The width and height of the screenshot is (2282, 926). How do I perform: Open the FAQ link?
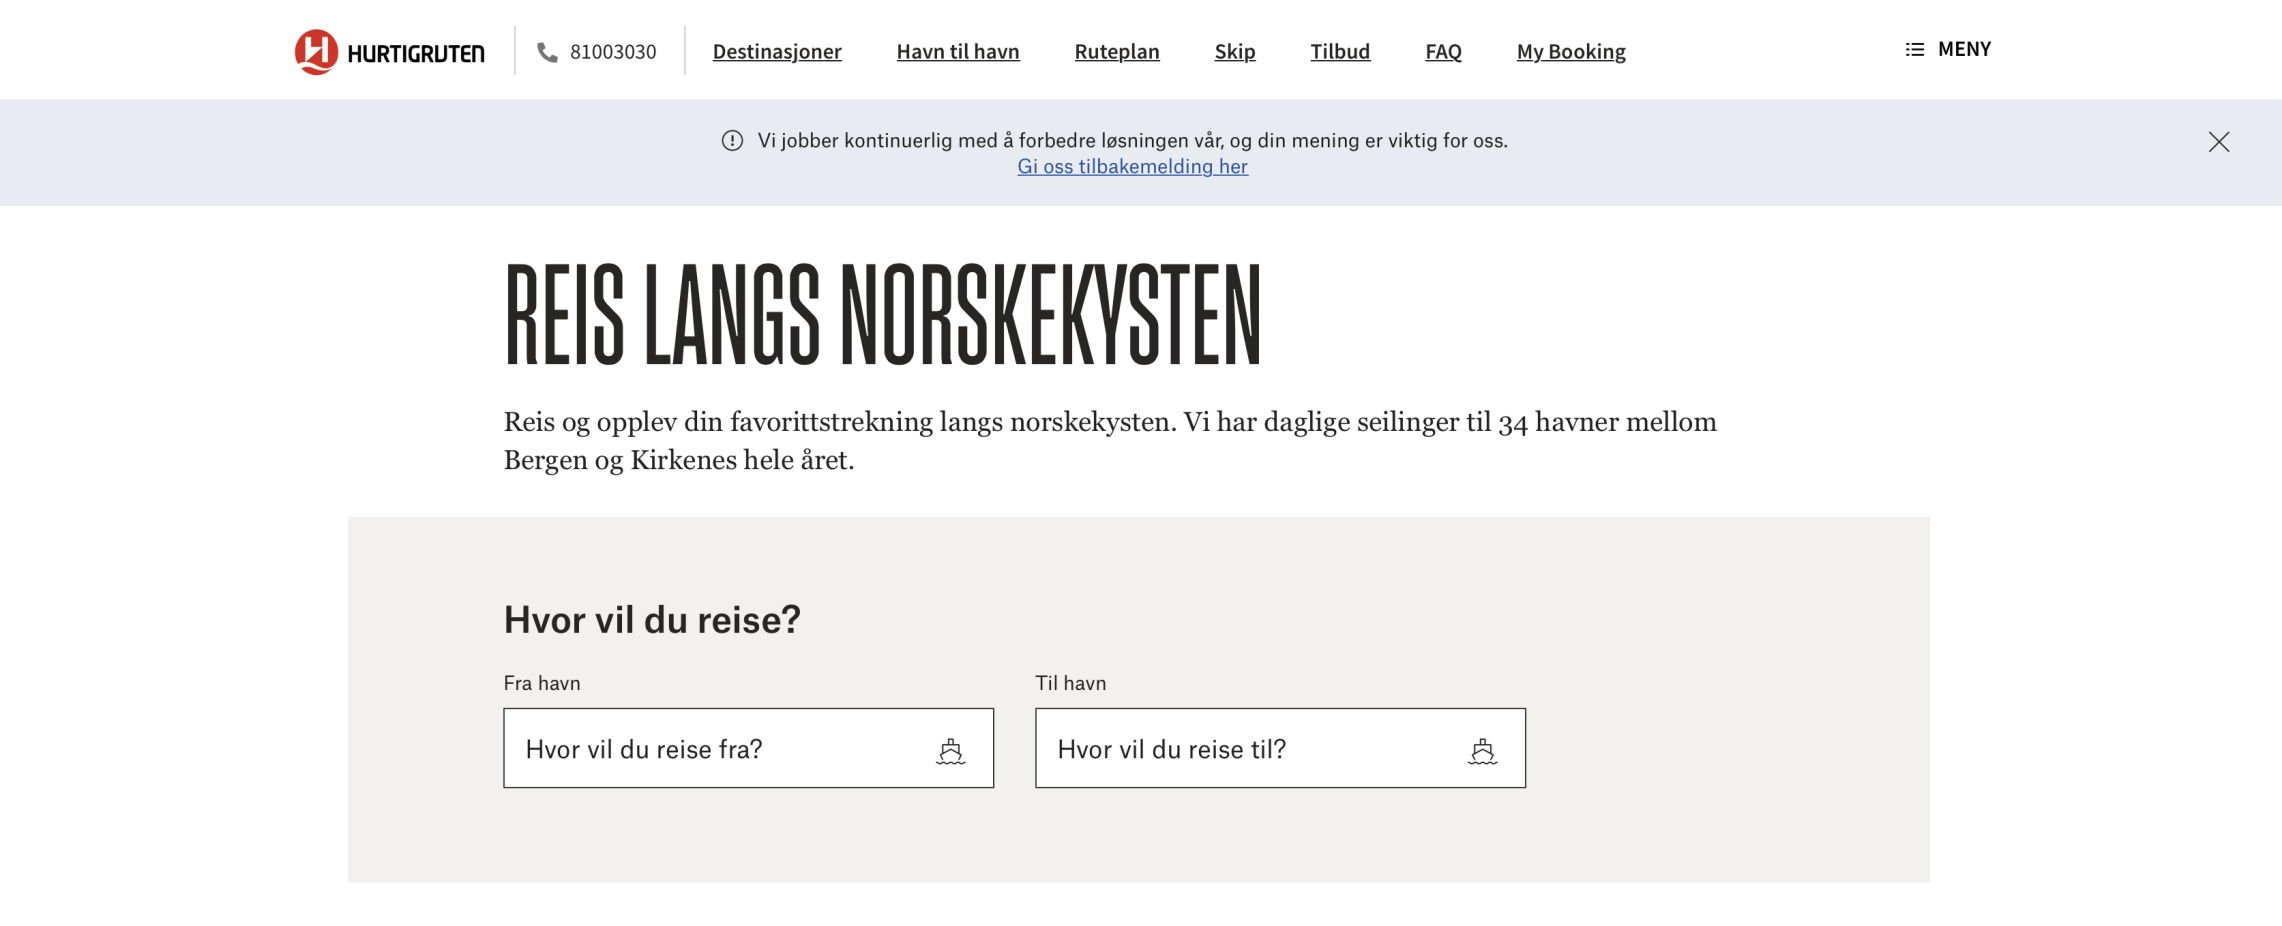[x=1443, y=52]
